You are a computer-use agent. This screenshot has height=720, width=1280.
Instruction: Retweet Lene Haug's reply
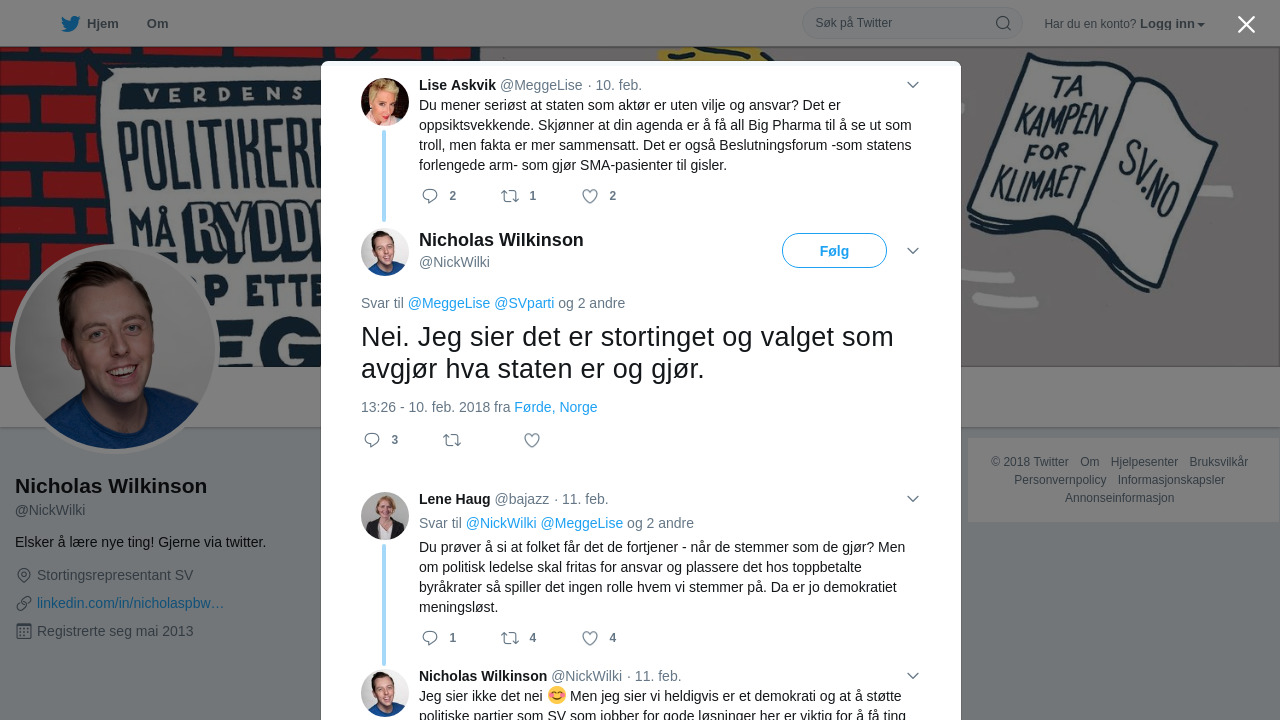pyautogui.click(x=510, y=638)
